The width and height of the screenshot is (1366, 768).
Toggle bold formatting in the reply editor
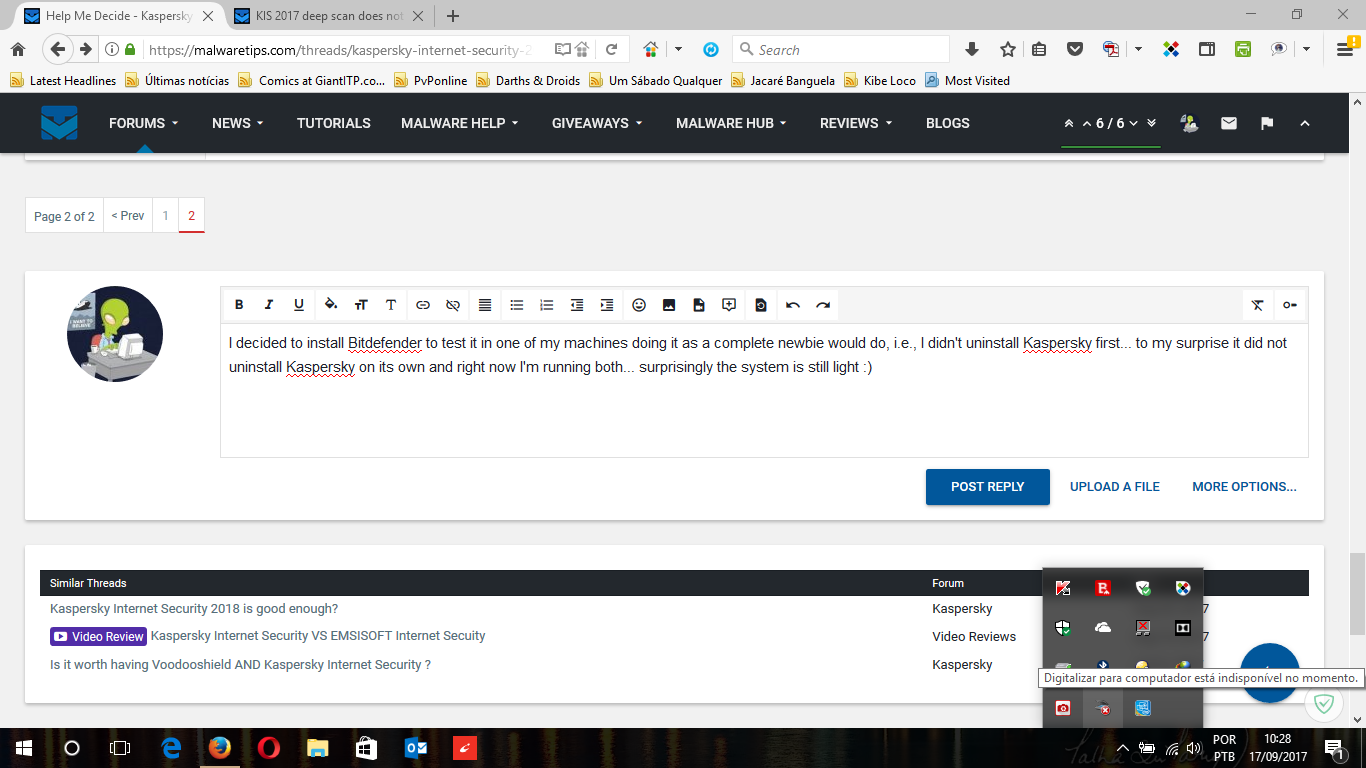pos(239,305)
